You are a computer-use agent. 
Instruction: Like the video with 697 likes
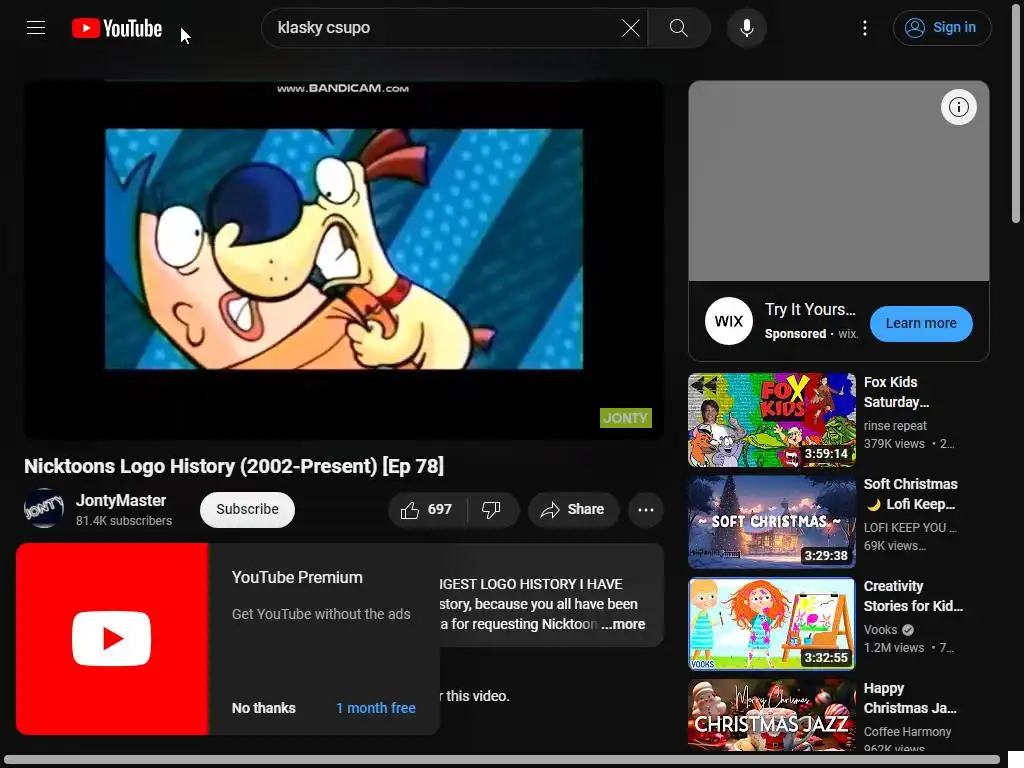click(x=427, y=509)
